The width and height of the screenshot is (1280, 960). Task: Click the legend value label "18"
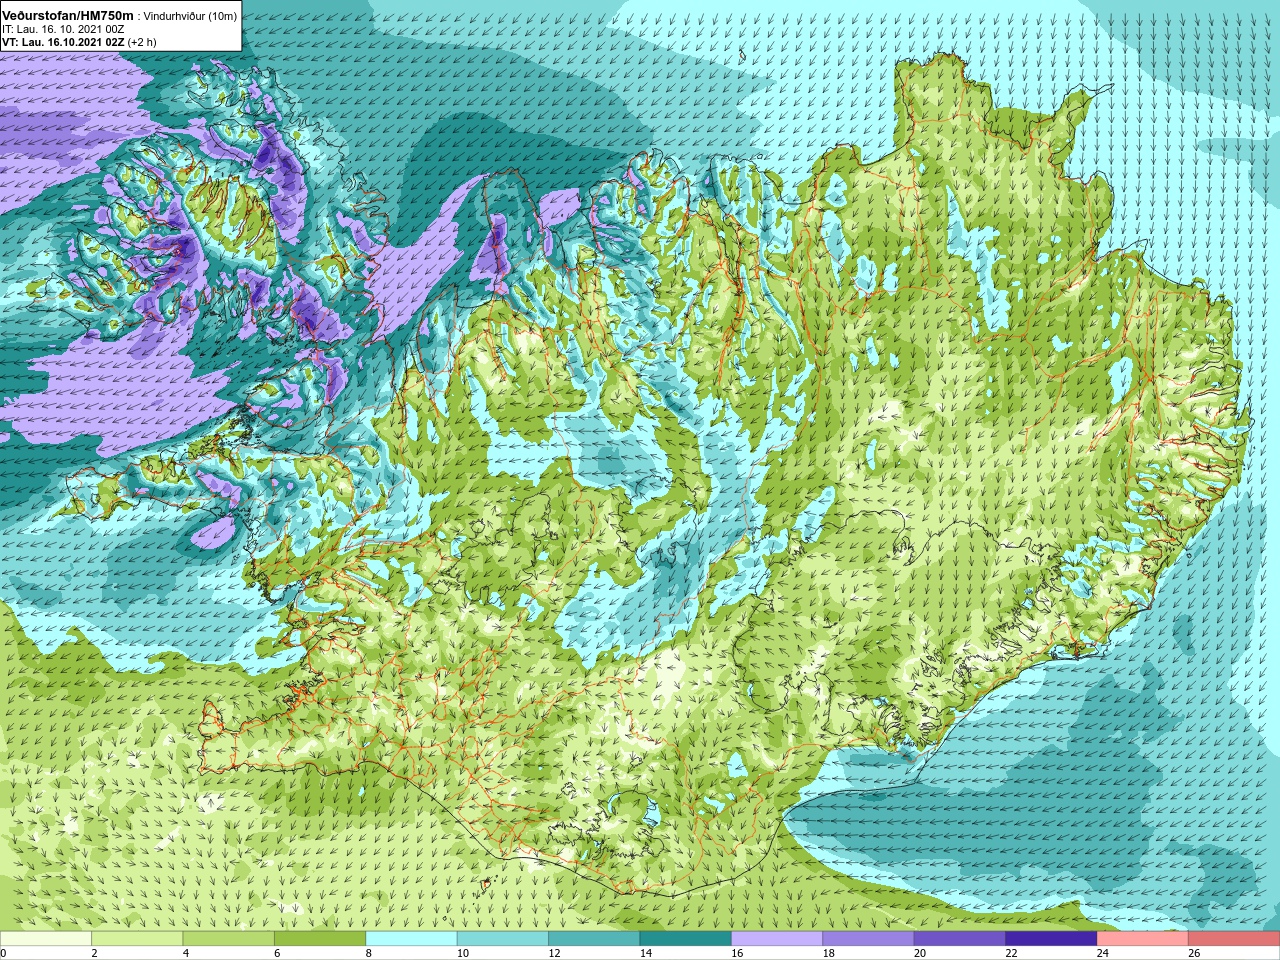click(x=829, y=953)
